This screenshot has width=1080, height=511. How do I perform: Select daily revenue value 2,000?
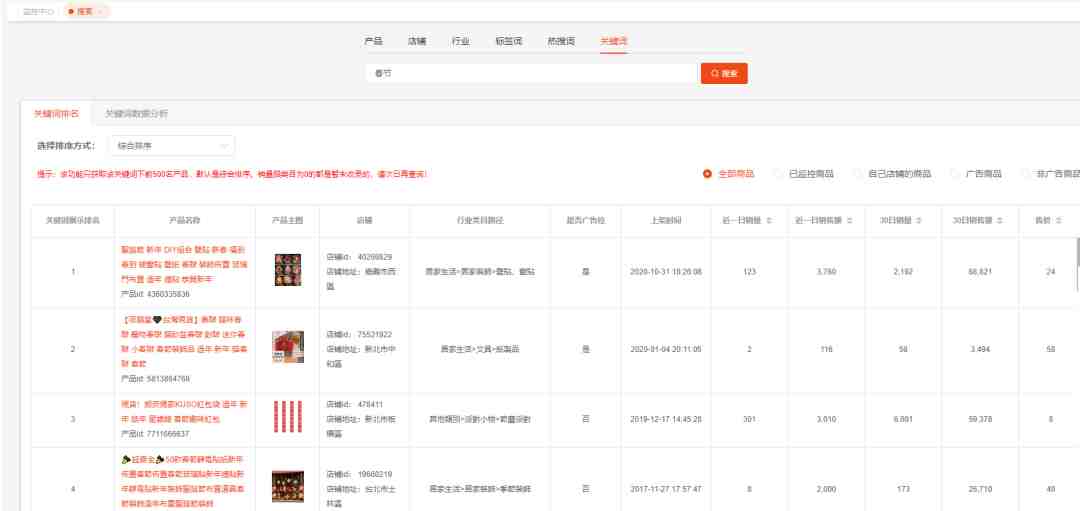(827, 489)
